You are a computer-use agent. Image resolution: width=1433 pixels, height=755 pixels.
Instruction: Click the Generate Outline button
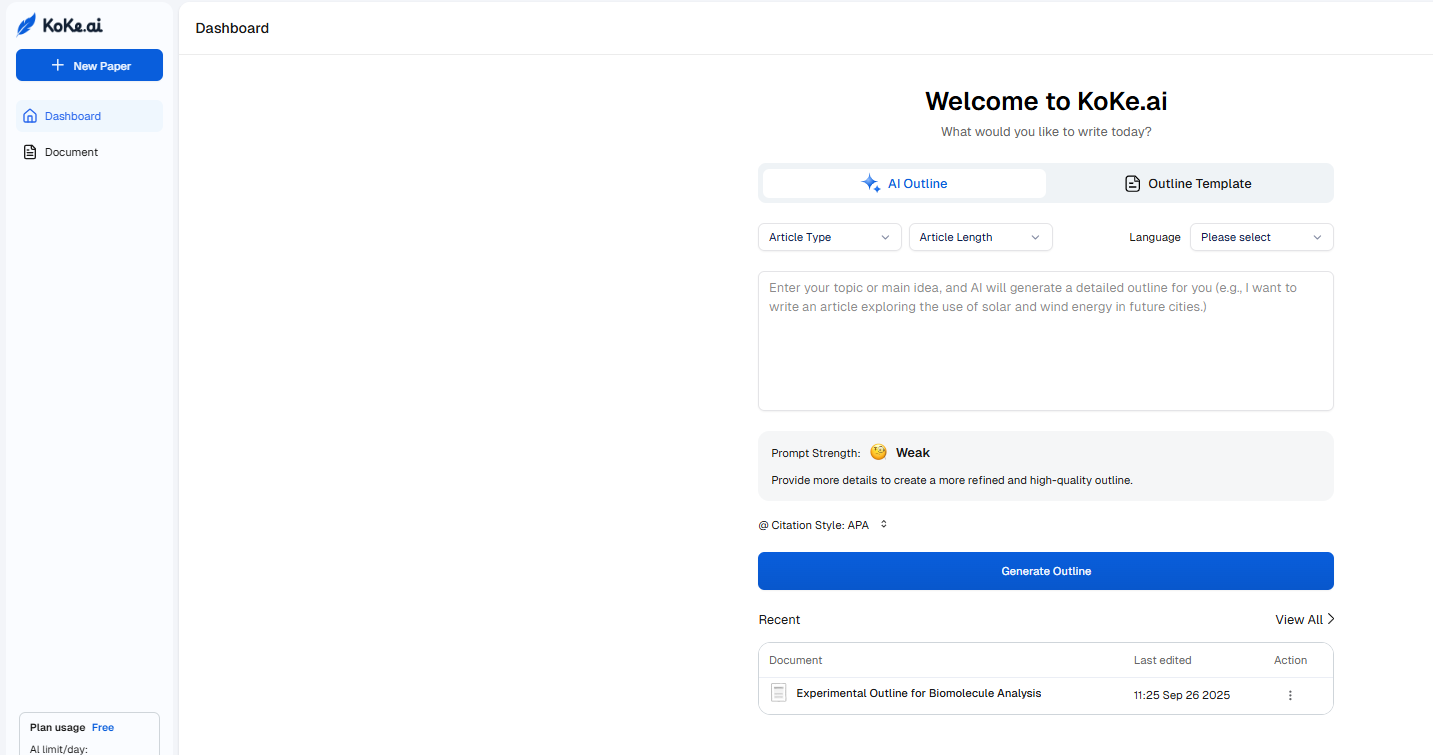(x=1046, y=571)
